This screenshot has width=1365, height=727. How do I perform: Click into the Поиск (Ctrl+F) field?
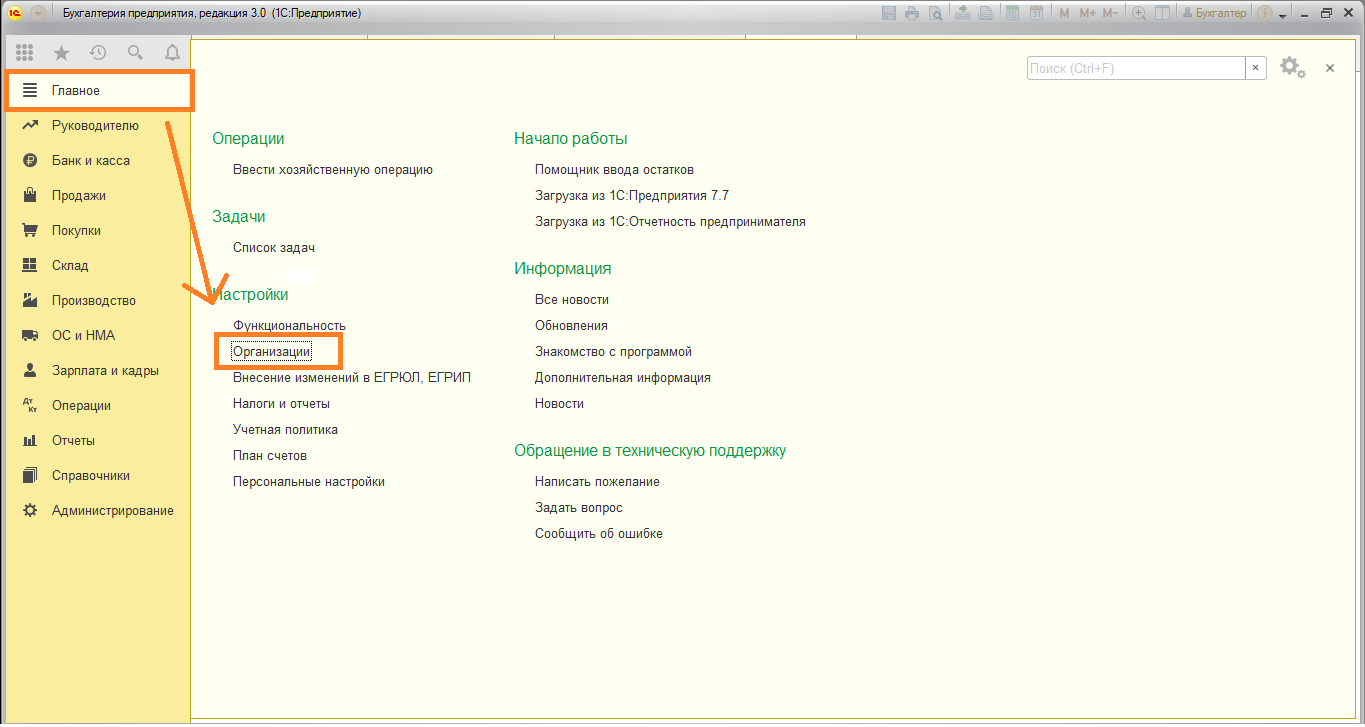coord(1135,68)
